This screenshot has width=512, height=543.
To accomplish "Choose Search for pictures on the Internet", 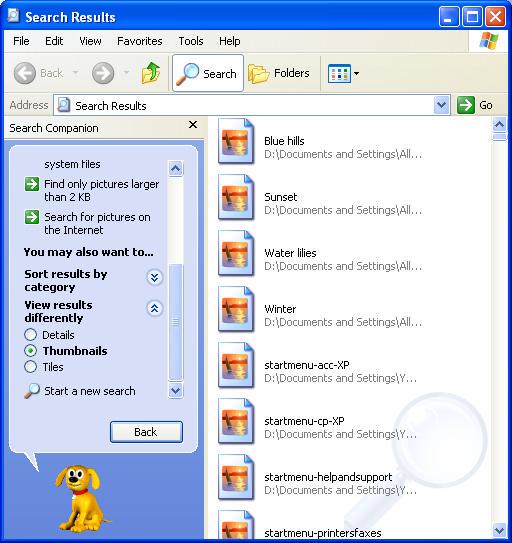I will click(x=97, y=223).
